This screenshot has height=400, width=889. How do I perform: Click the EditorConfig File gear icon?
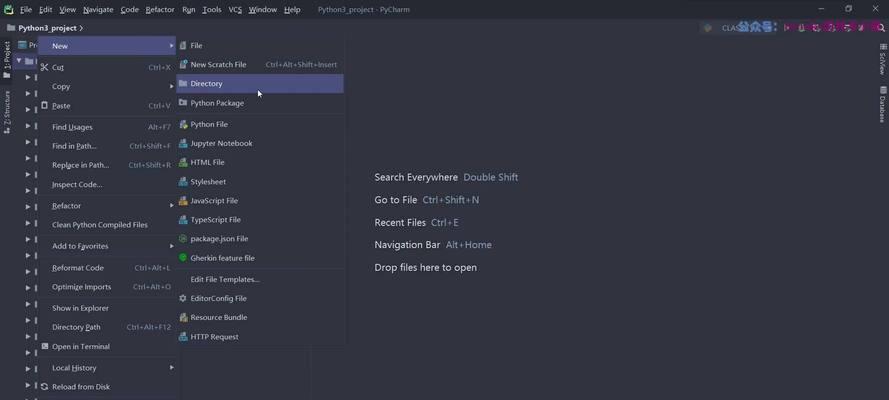coord(183,298)
